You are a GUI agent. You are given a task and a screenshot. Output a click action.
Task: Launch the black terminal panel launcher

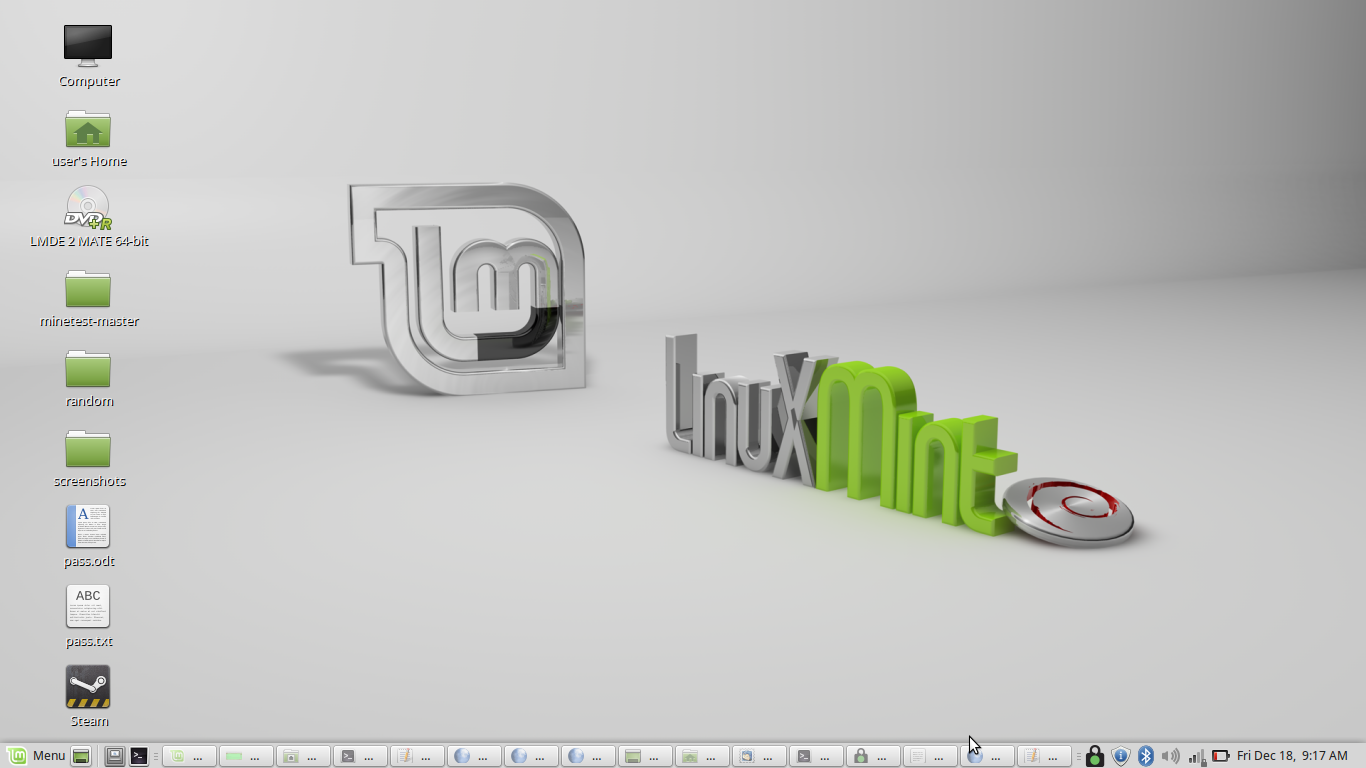tap(139, 756)
